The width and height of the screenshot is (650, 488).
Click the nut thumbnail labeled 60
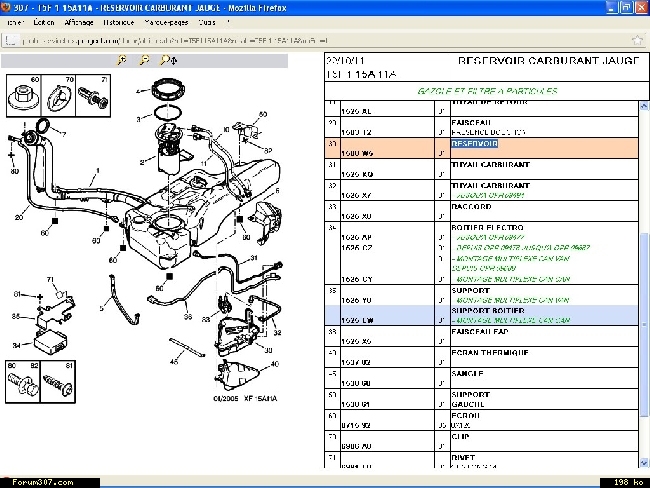pyautogui.click(x=24, y=96)
